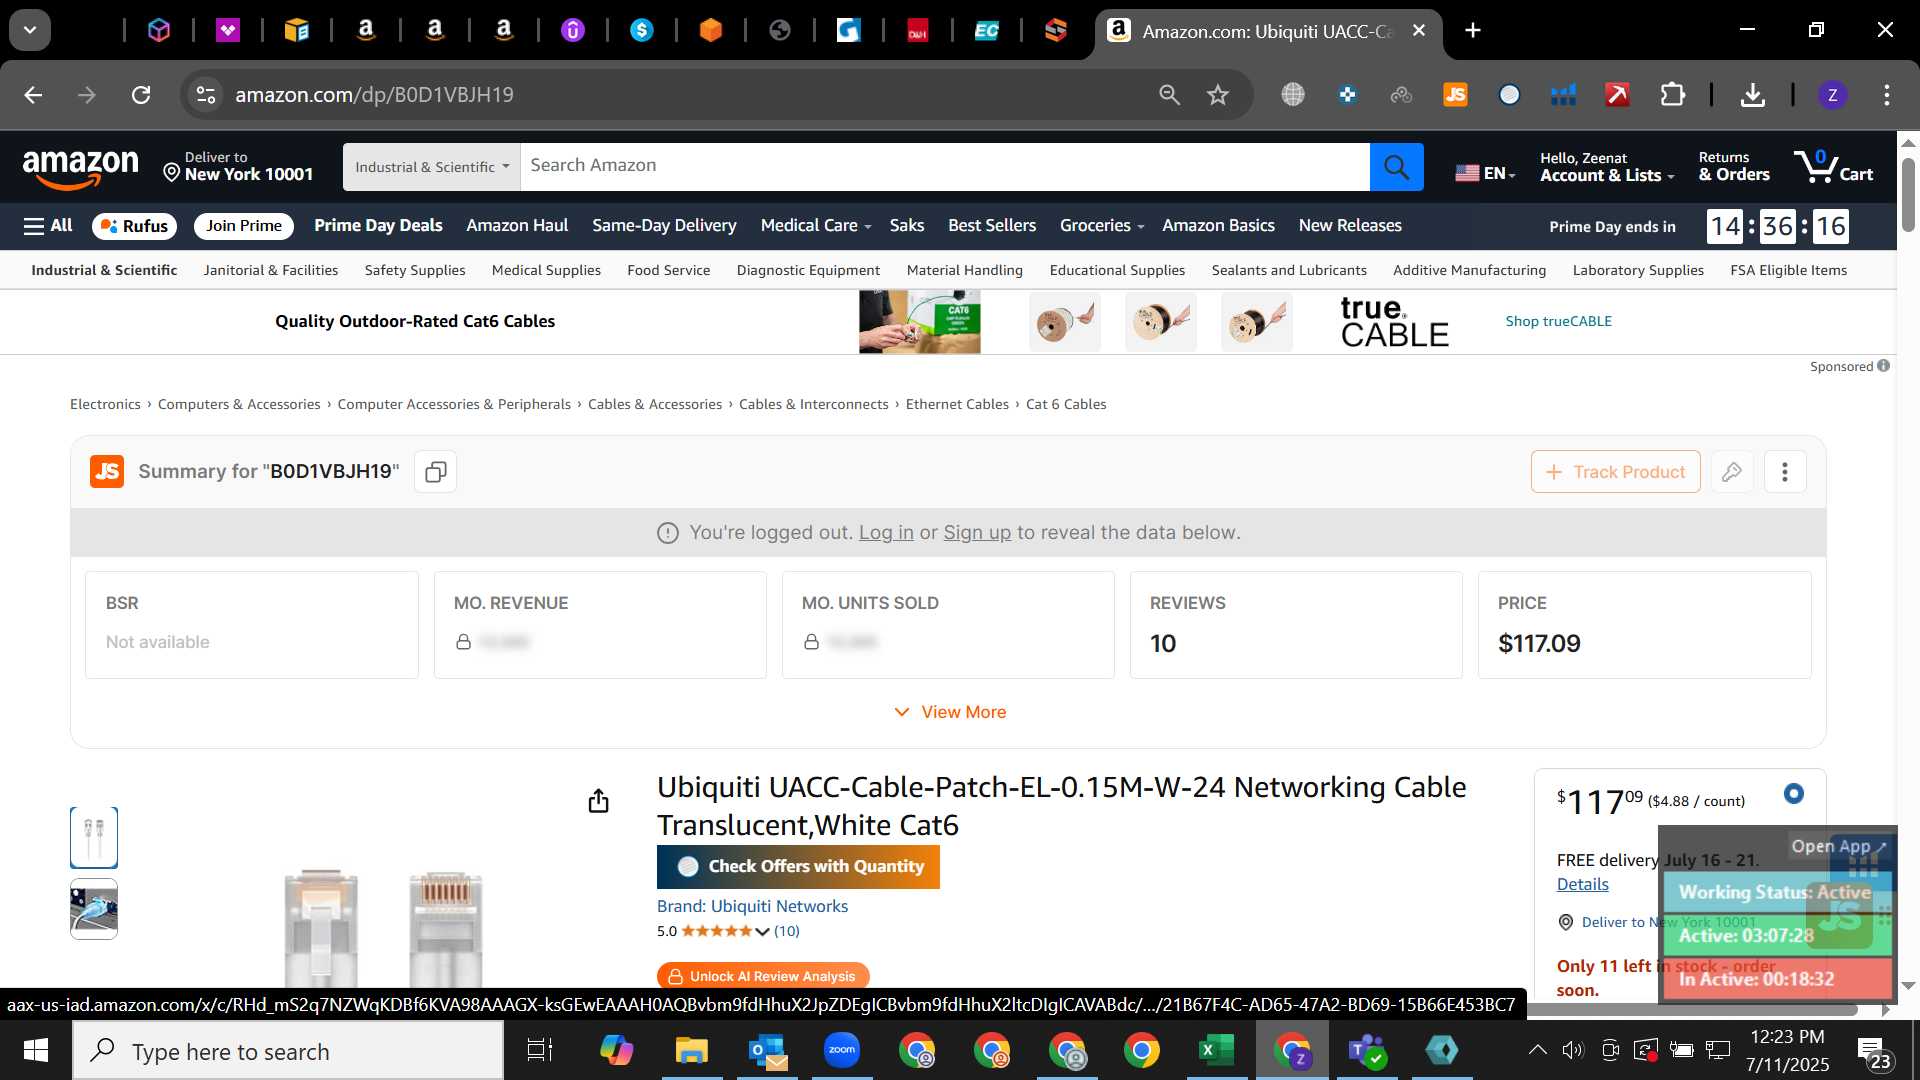The width and height of the screenshot is (1920, 1080).
Task: Click delivery Details link
Action: (1582, 884)
